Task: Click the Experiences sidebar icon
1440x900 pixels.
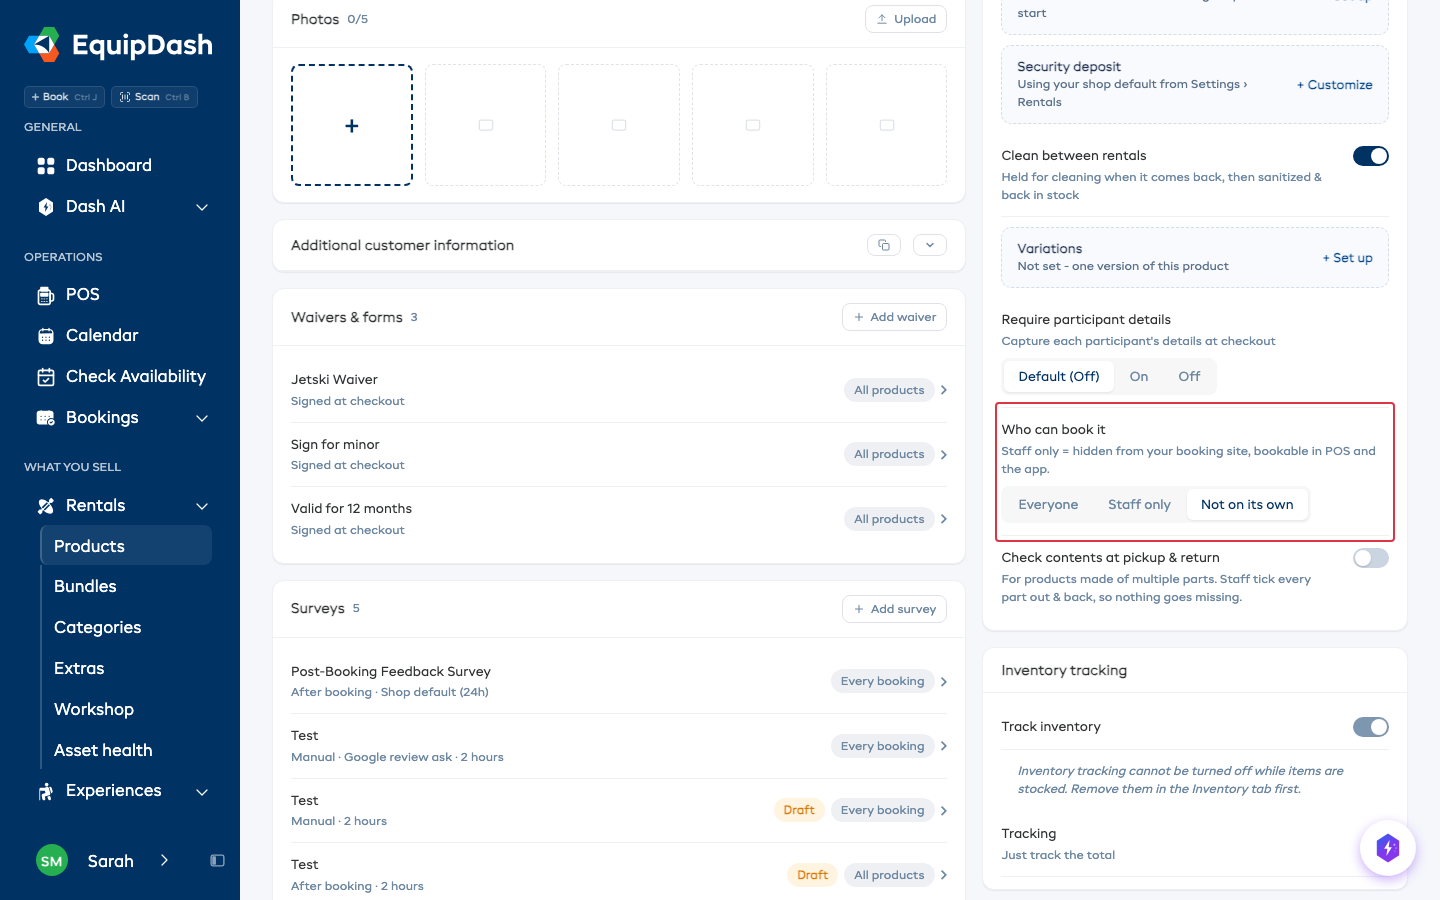Action: pos(46,791)
